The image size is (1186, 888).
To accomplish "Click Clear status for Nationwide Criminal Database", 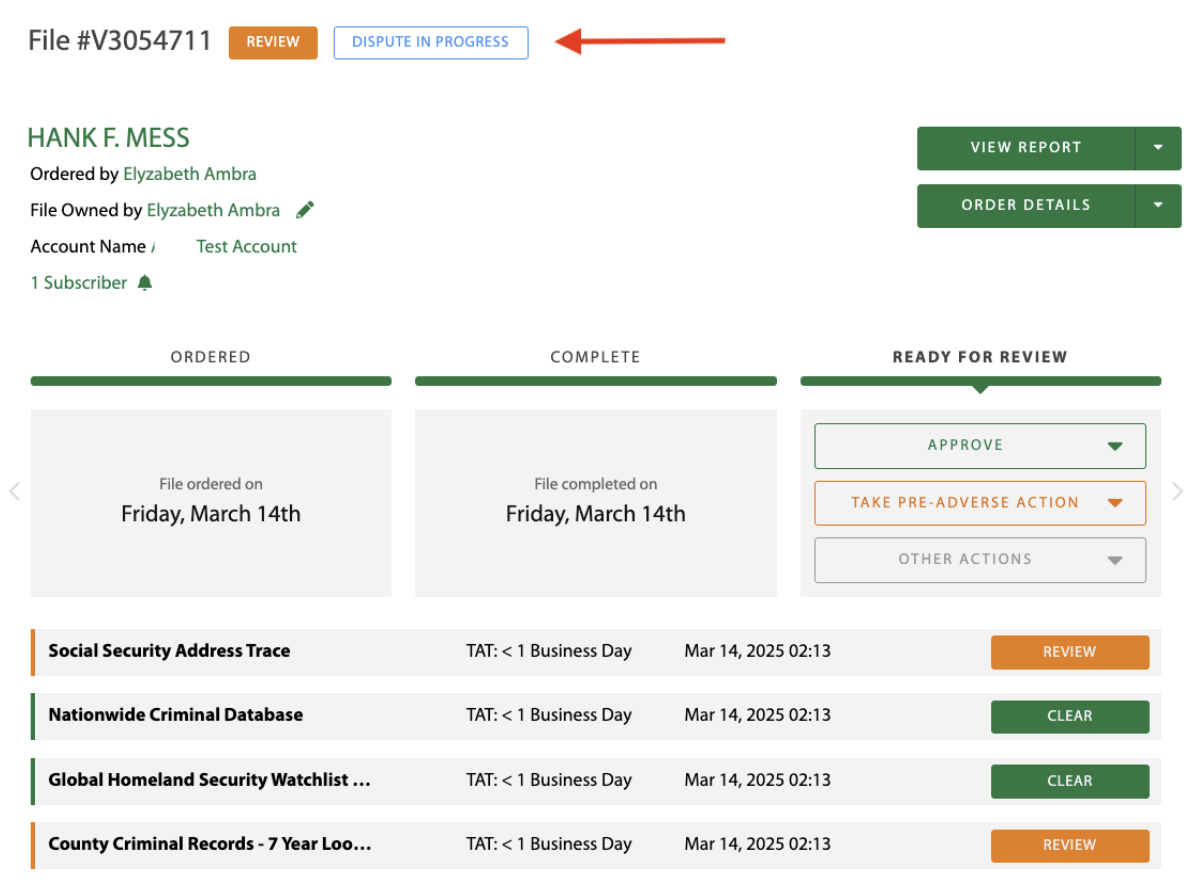I will pyautogui.click(x=1069, y=716).
